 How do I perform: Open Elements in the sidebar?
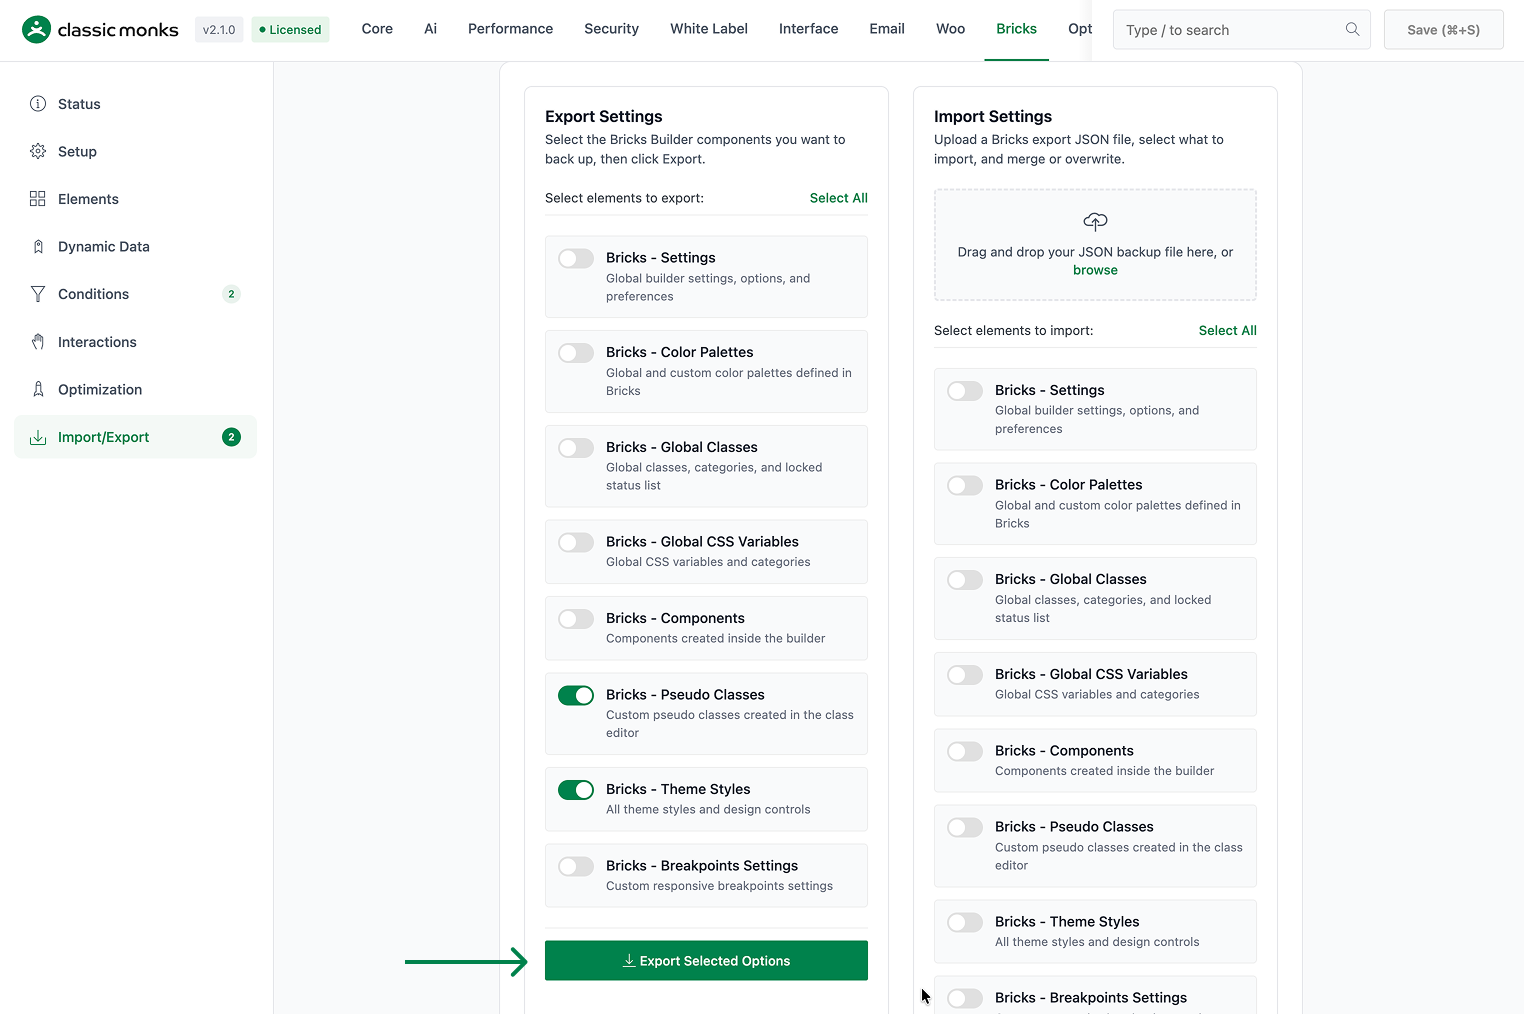click(135, 199)
